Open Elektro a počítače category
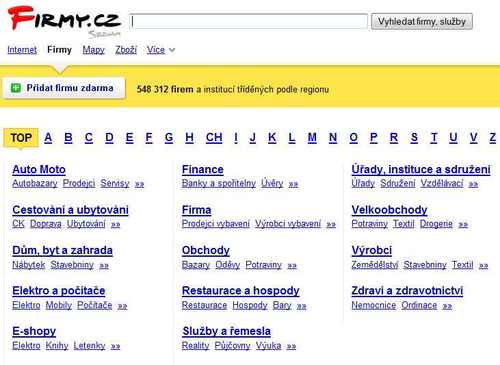Screen dimensions: 500x365 [x=59, y=291]
